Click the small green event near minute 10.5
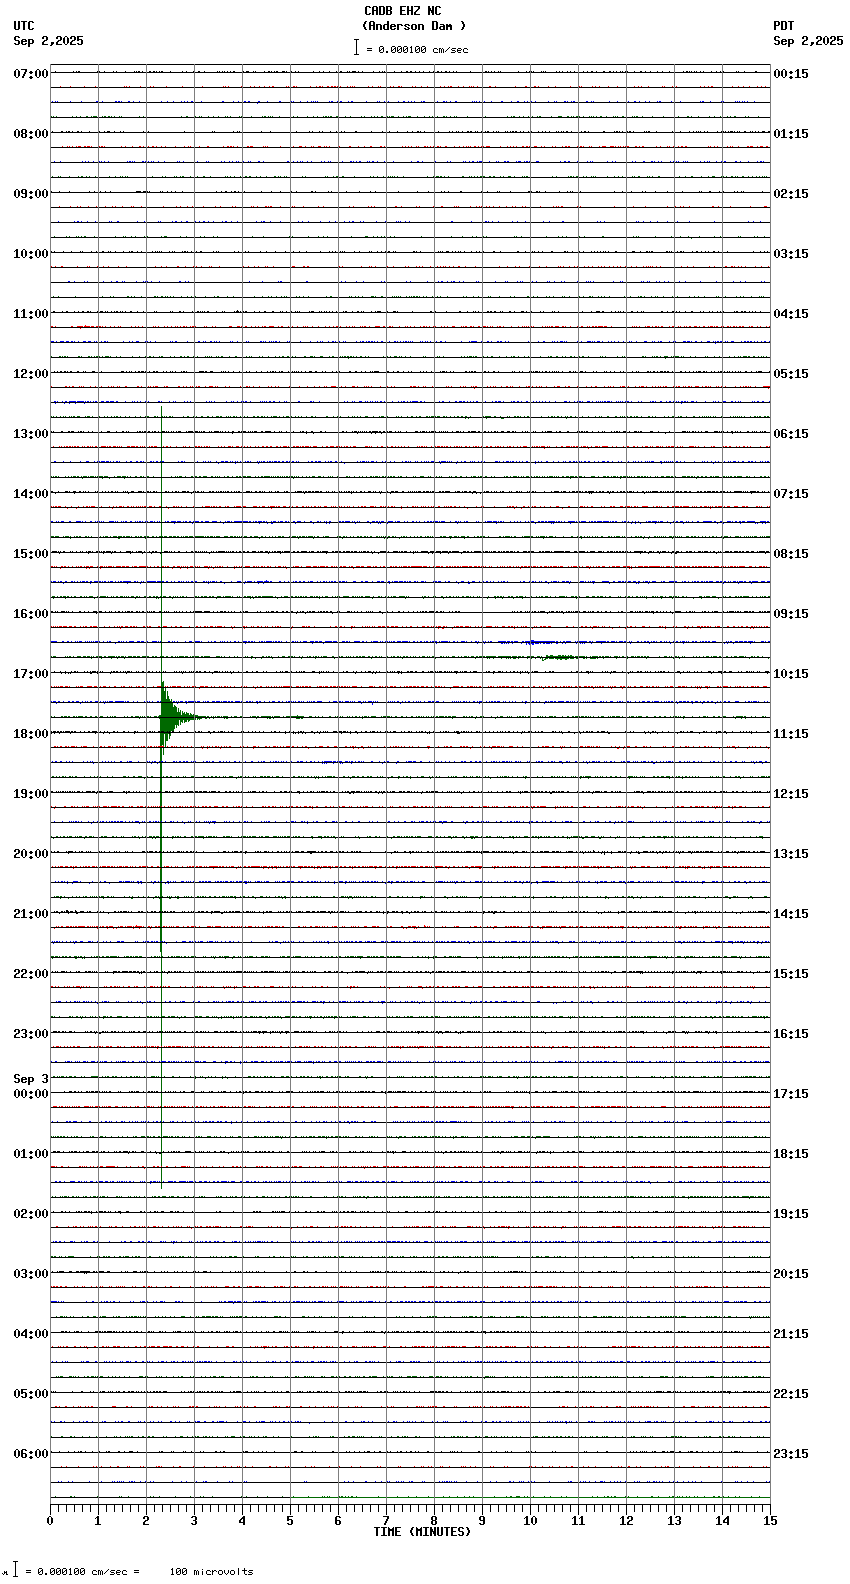 coord(558,657)
